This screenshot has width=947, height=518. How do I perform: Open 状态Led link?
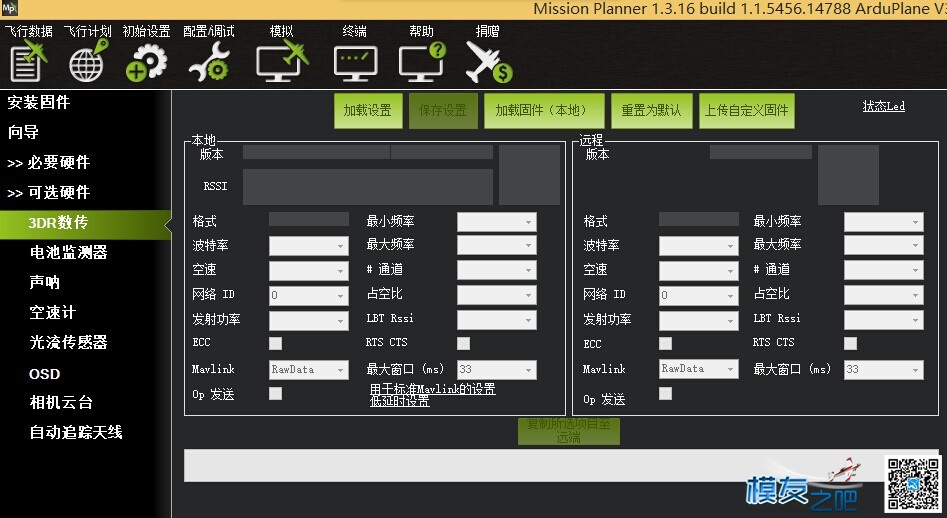(884, 106)
